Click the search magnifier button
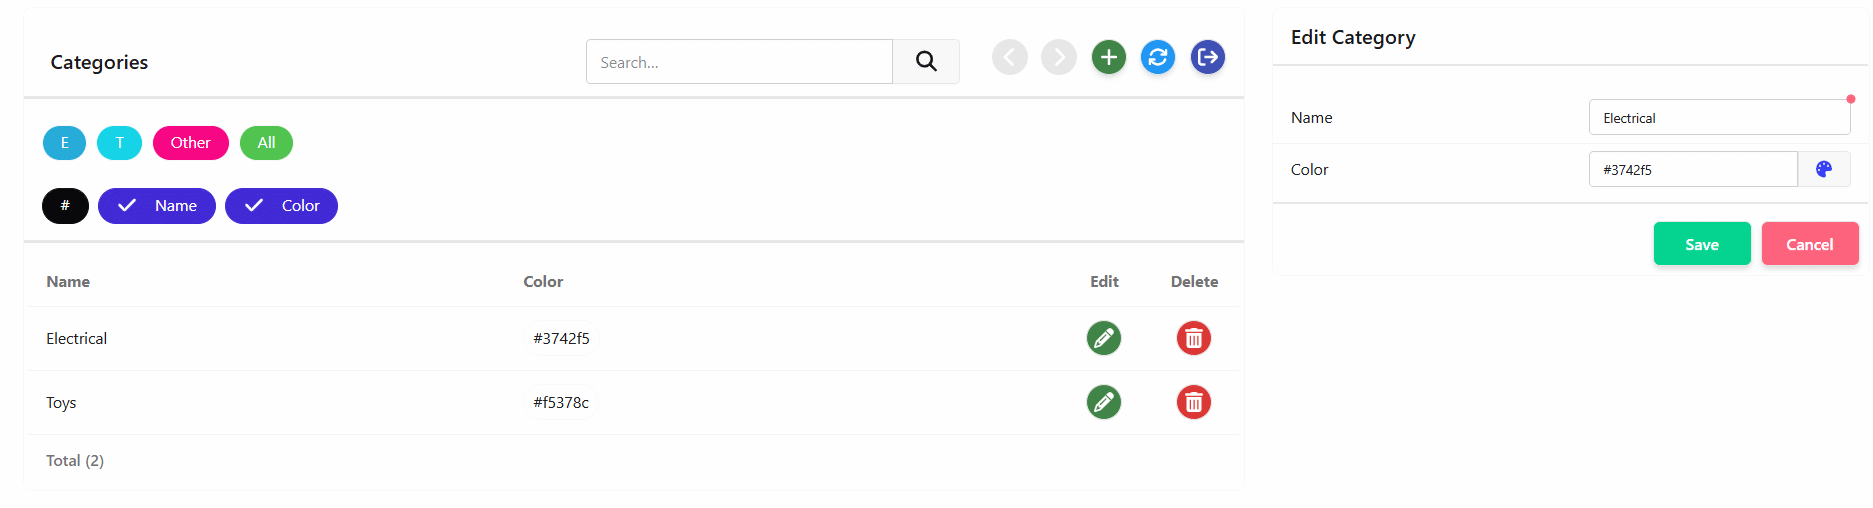1873x508 pixels. (926, 62)
